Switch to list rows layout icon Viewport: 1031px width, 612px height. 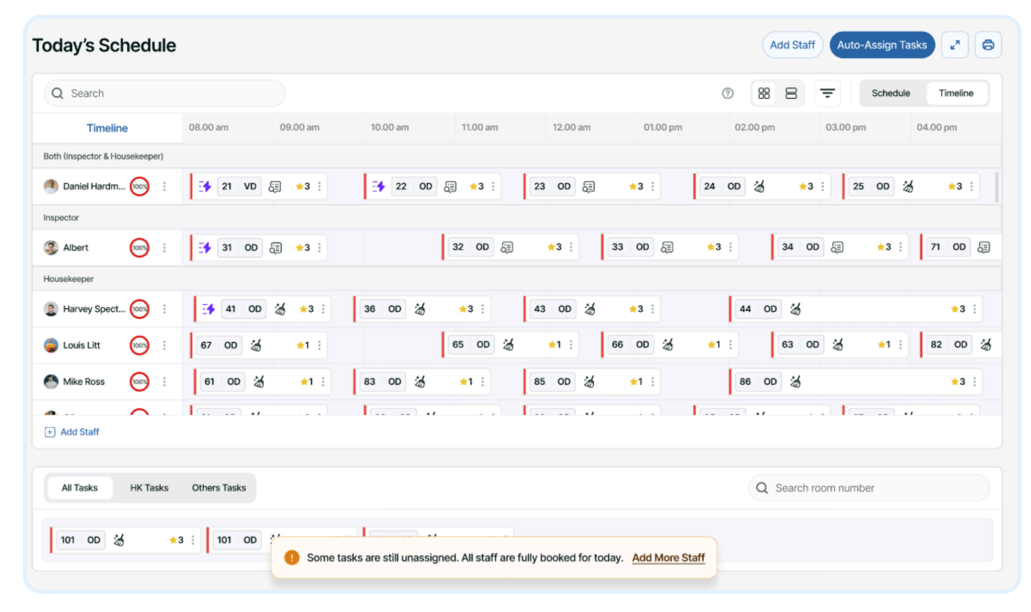[791, 93]
